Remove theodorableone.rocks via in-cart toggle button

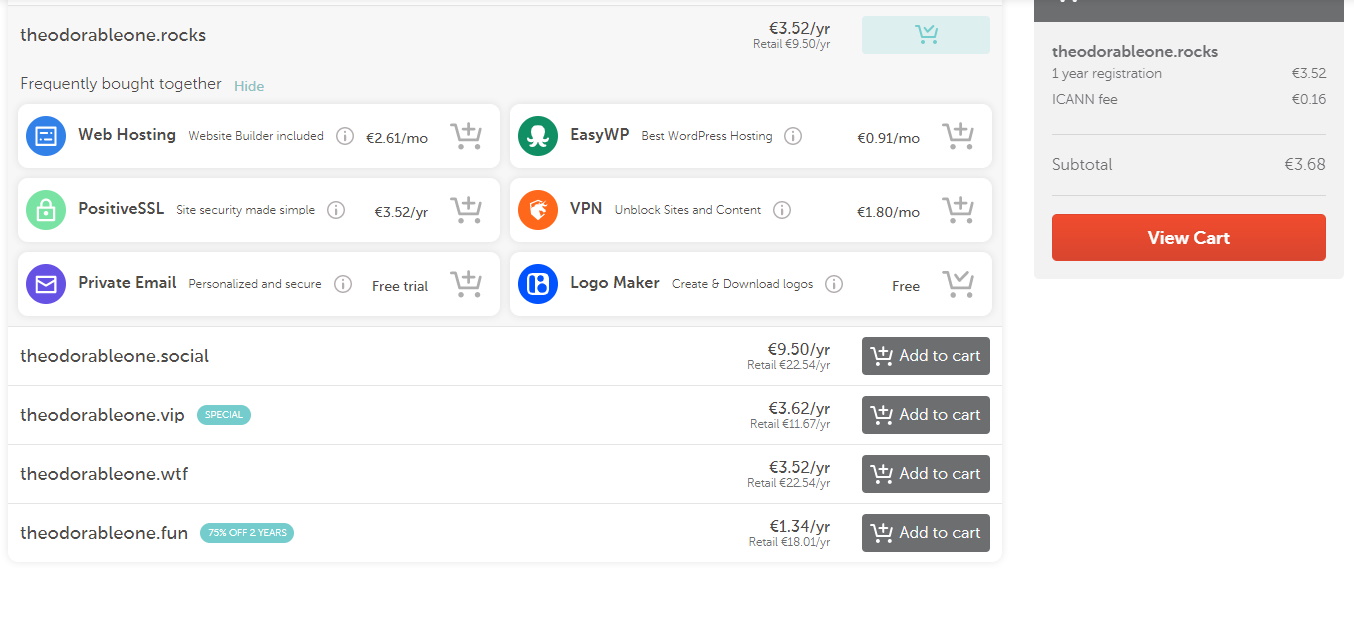pyautogui.click(x=925, y=35)
